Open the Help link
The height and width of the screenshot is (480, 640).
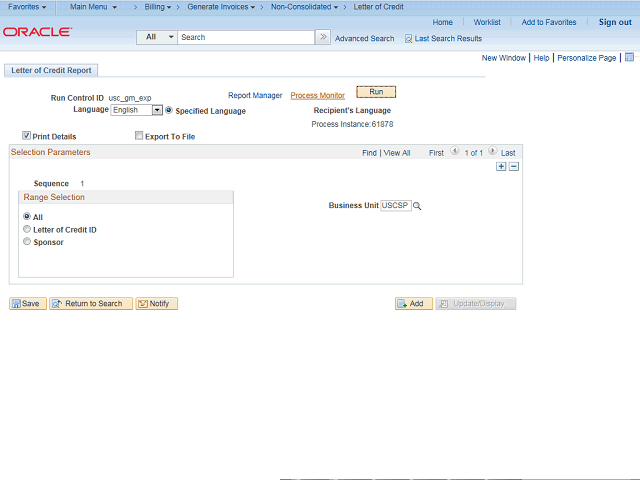(541, 58)
